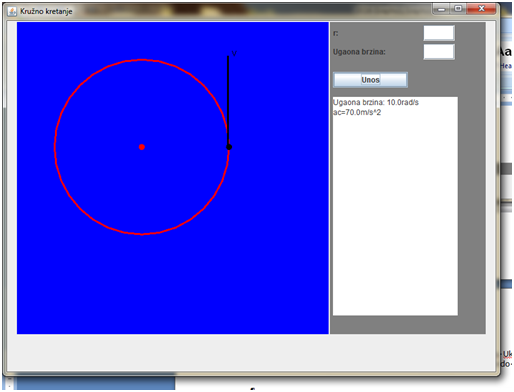Click the Unos button

click(370, 80)
